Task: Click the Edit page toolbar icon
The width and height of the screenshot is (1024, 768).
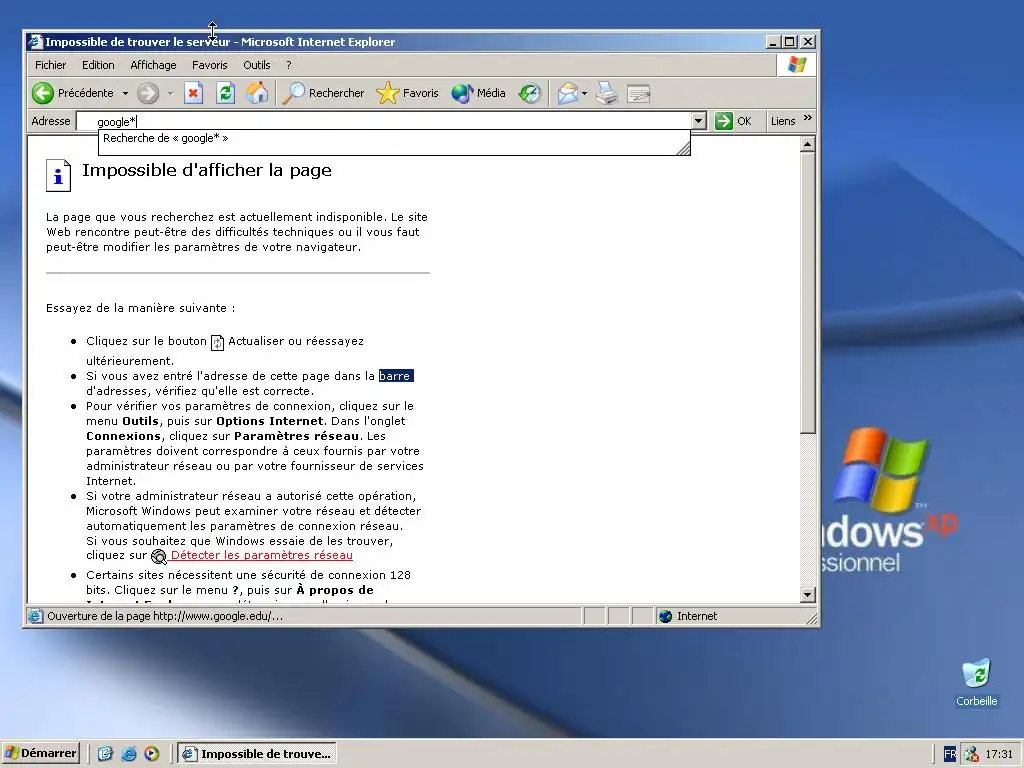Action: [x=638, y=93]
